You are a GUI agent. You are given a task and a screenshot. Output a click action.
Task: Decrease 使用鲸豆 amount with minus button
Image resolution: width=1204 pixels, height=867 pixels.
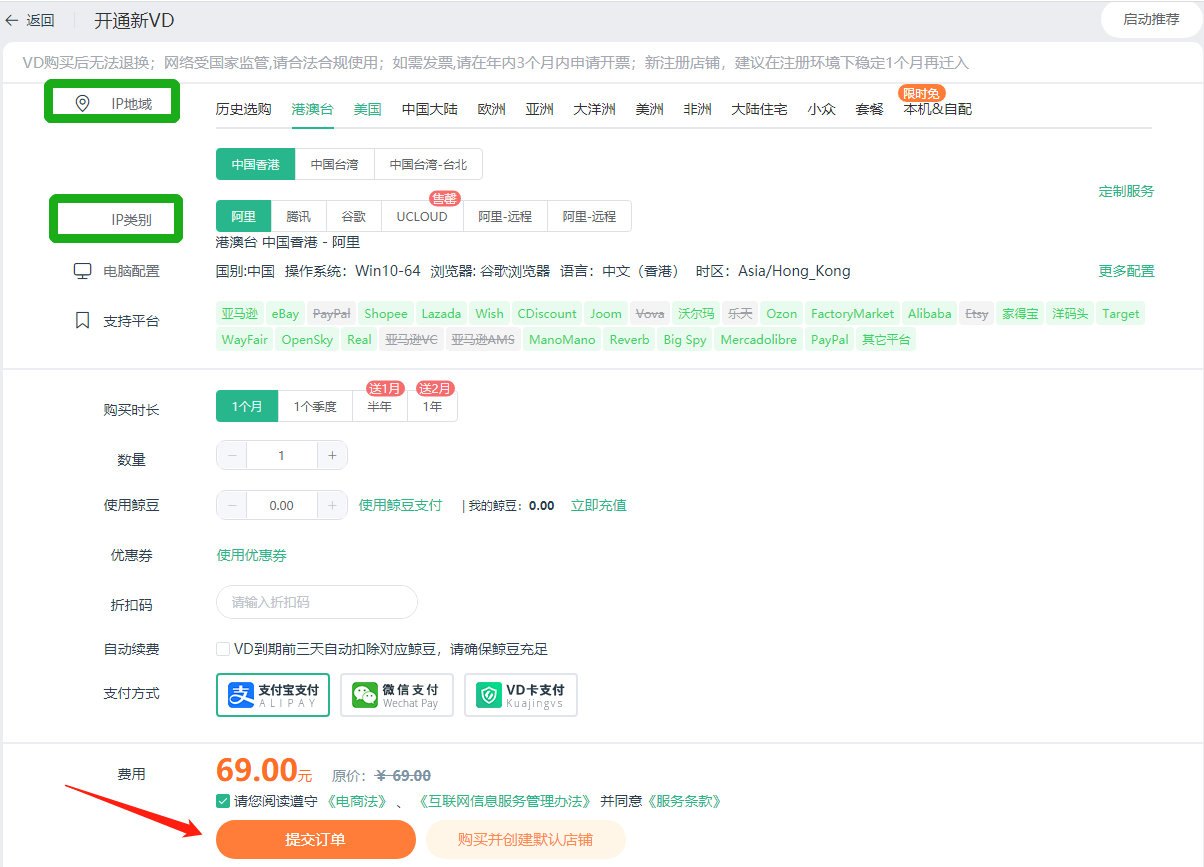coord(232,505)
